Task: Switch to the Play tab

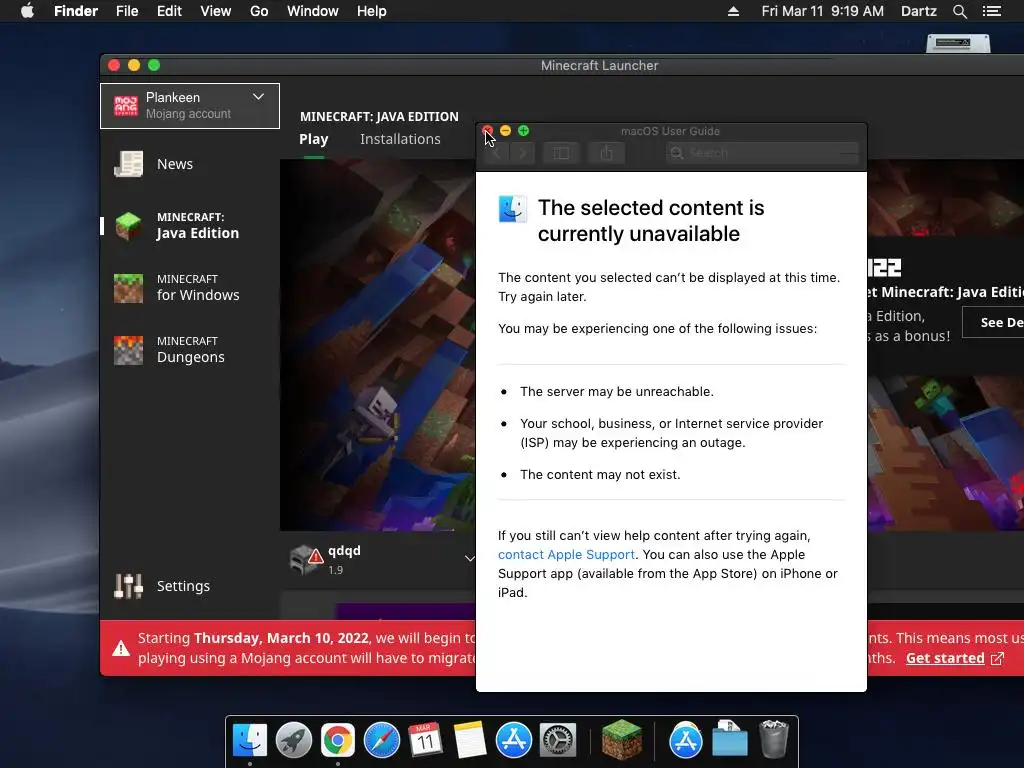Action: tap(313, 139)
